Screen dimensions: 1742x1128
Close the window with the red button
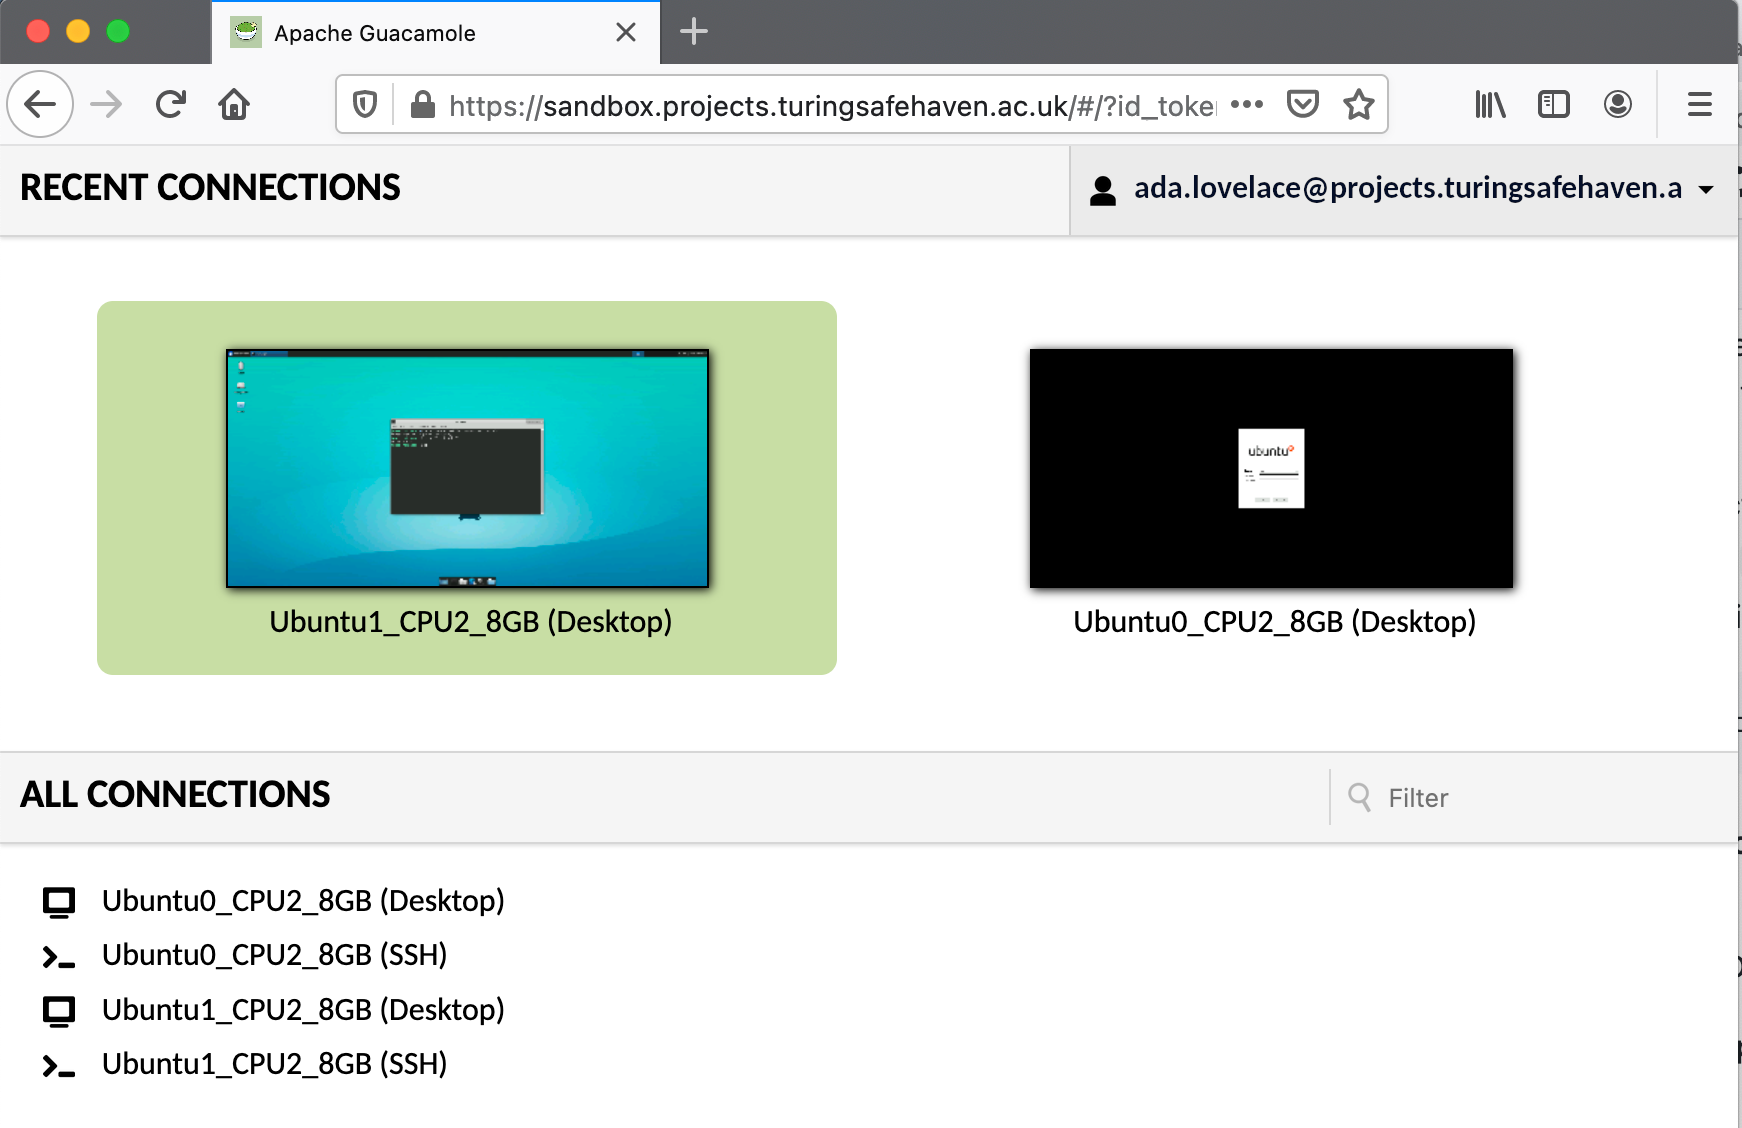click(38, 31)
